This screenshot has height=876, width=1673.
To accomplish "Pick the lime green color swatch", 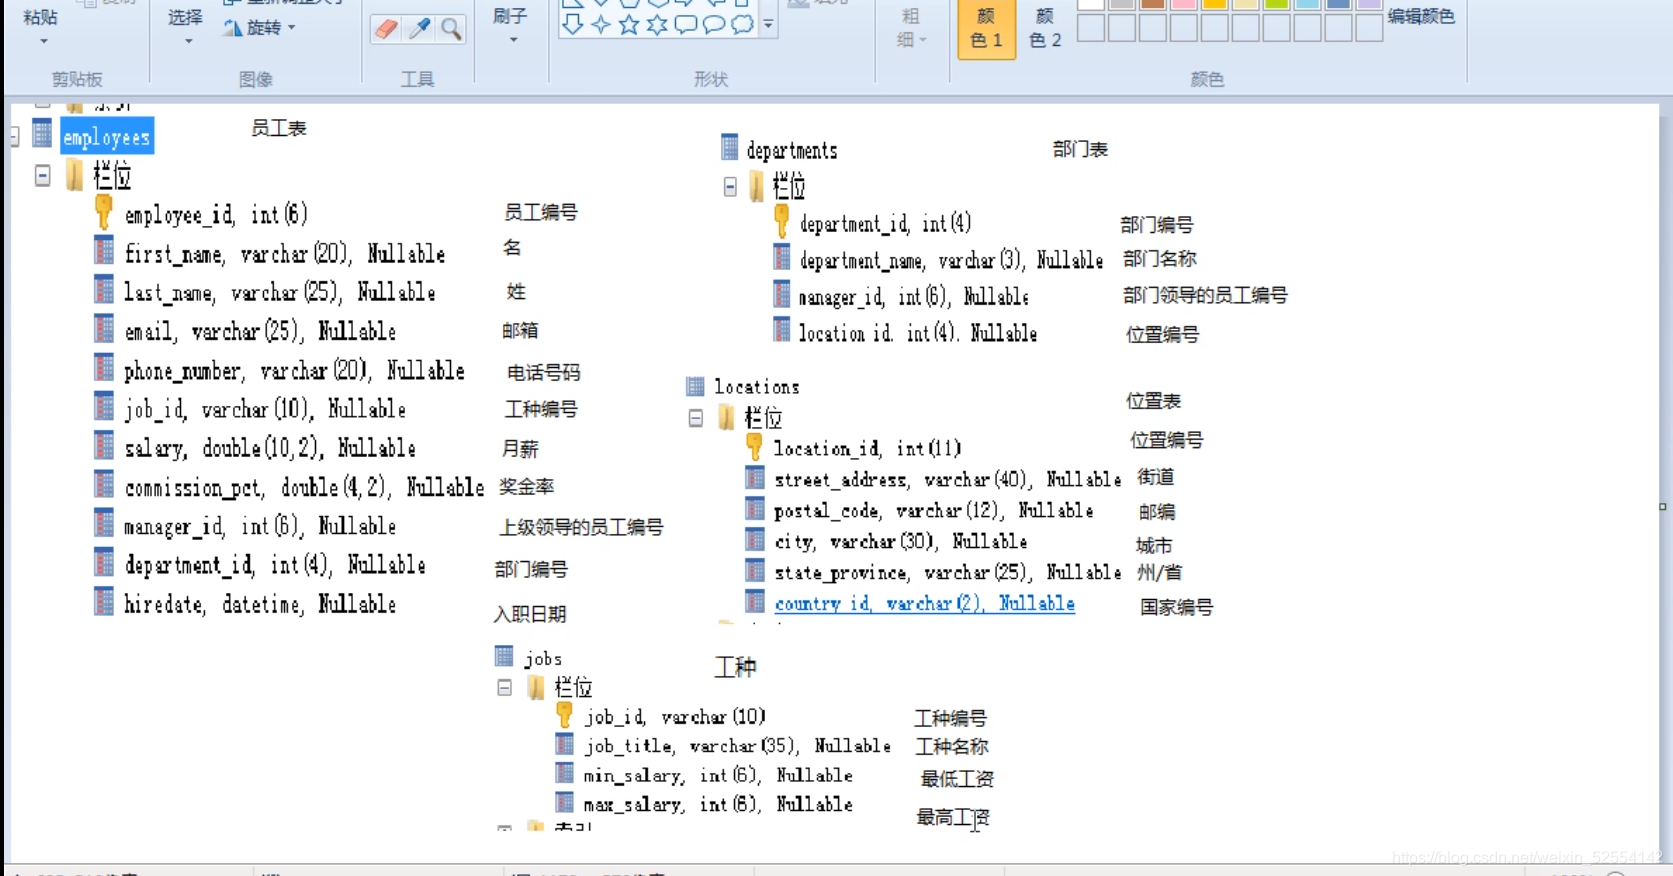I will 1276,4.
